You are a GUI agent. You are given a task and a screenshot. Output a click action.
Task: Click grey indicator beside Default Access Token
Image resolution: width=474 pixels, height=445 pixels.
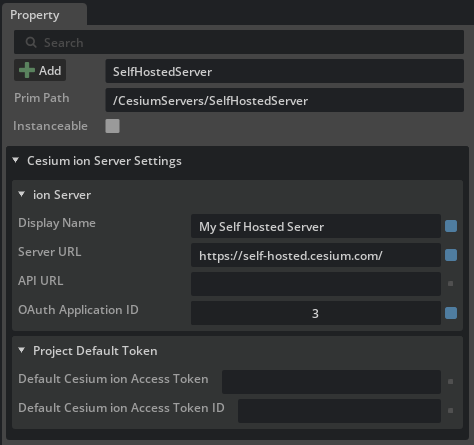pyautogui.click(x=451, y=382)
